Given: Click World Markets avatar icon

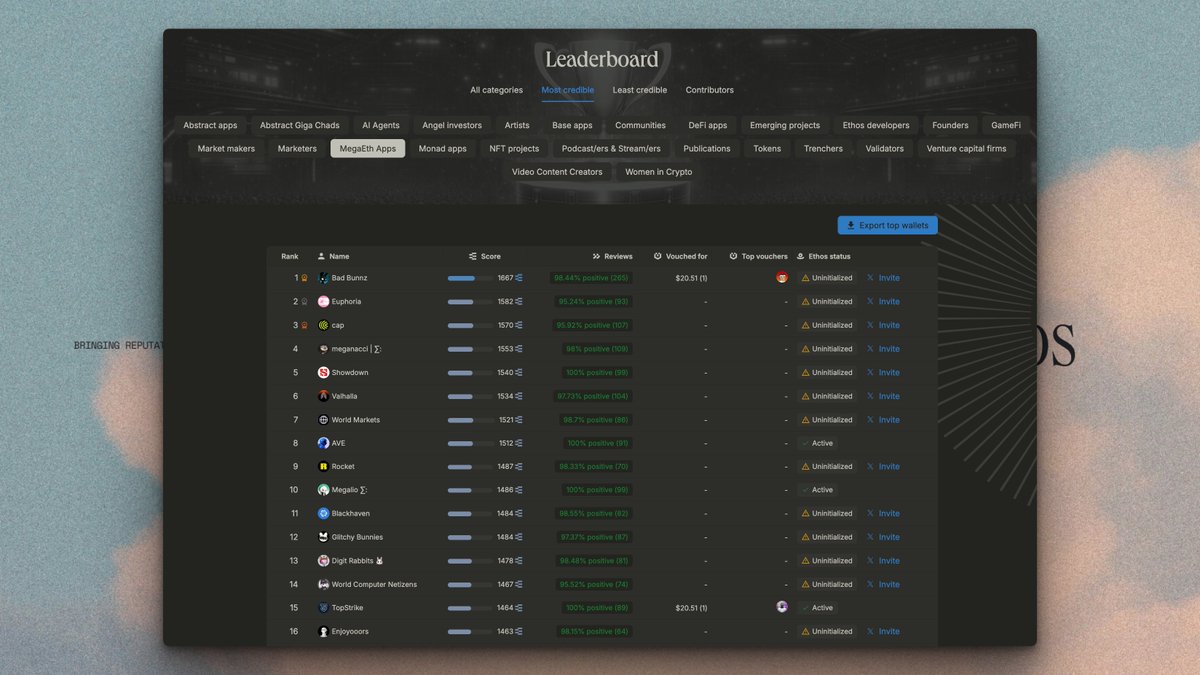Looking at the screenshot, I should tap(323, 420).
